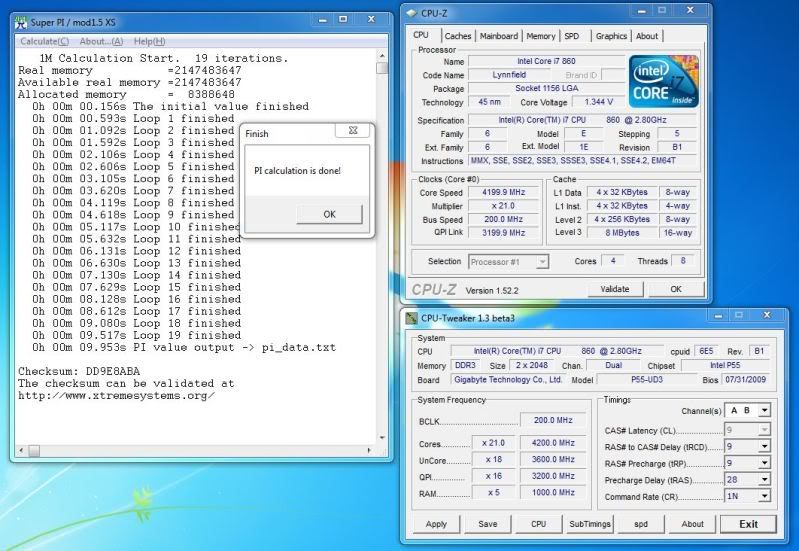Click About button in CPU-Tweaker
Image resolution: width=799 pixels, height=551 pixels.
coord(692,524)
